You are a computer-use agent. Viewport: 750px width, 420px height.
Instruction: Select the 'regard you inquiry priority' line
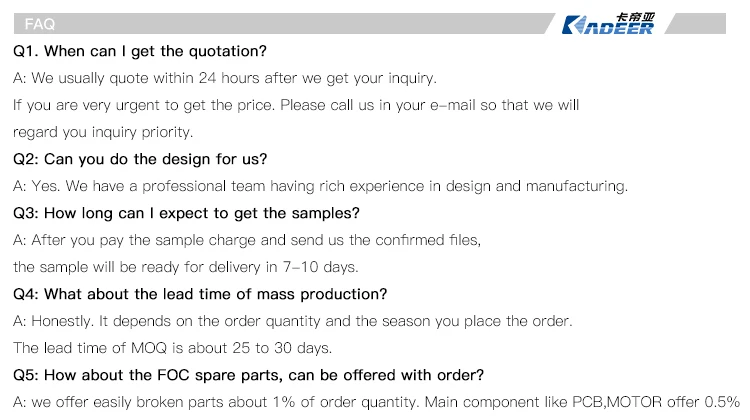[x=103, y=131]
